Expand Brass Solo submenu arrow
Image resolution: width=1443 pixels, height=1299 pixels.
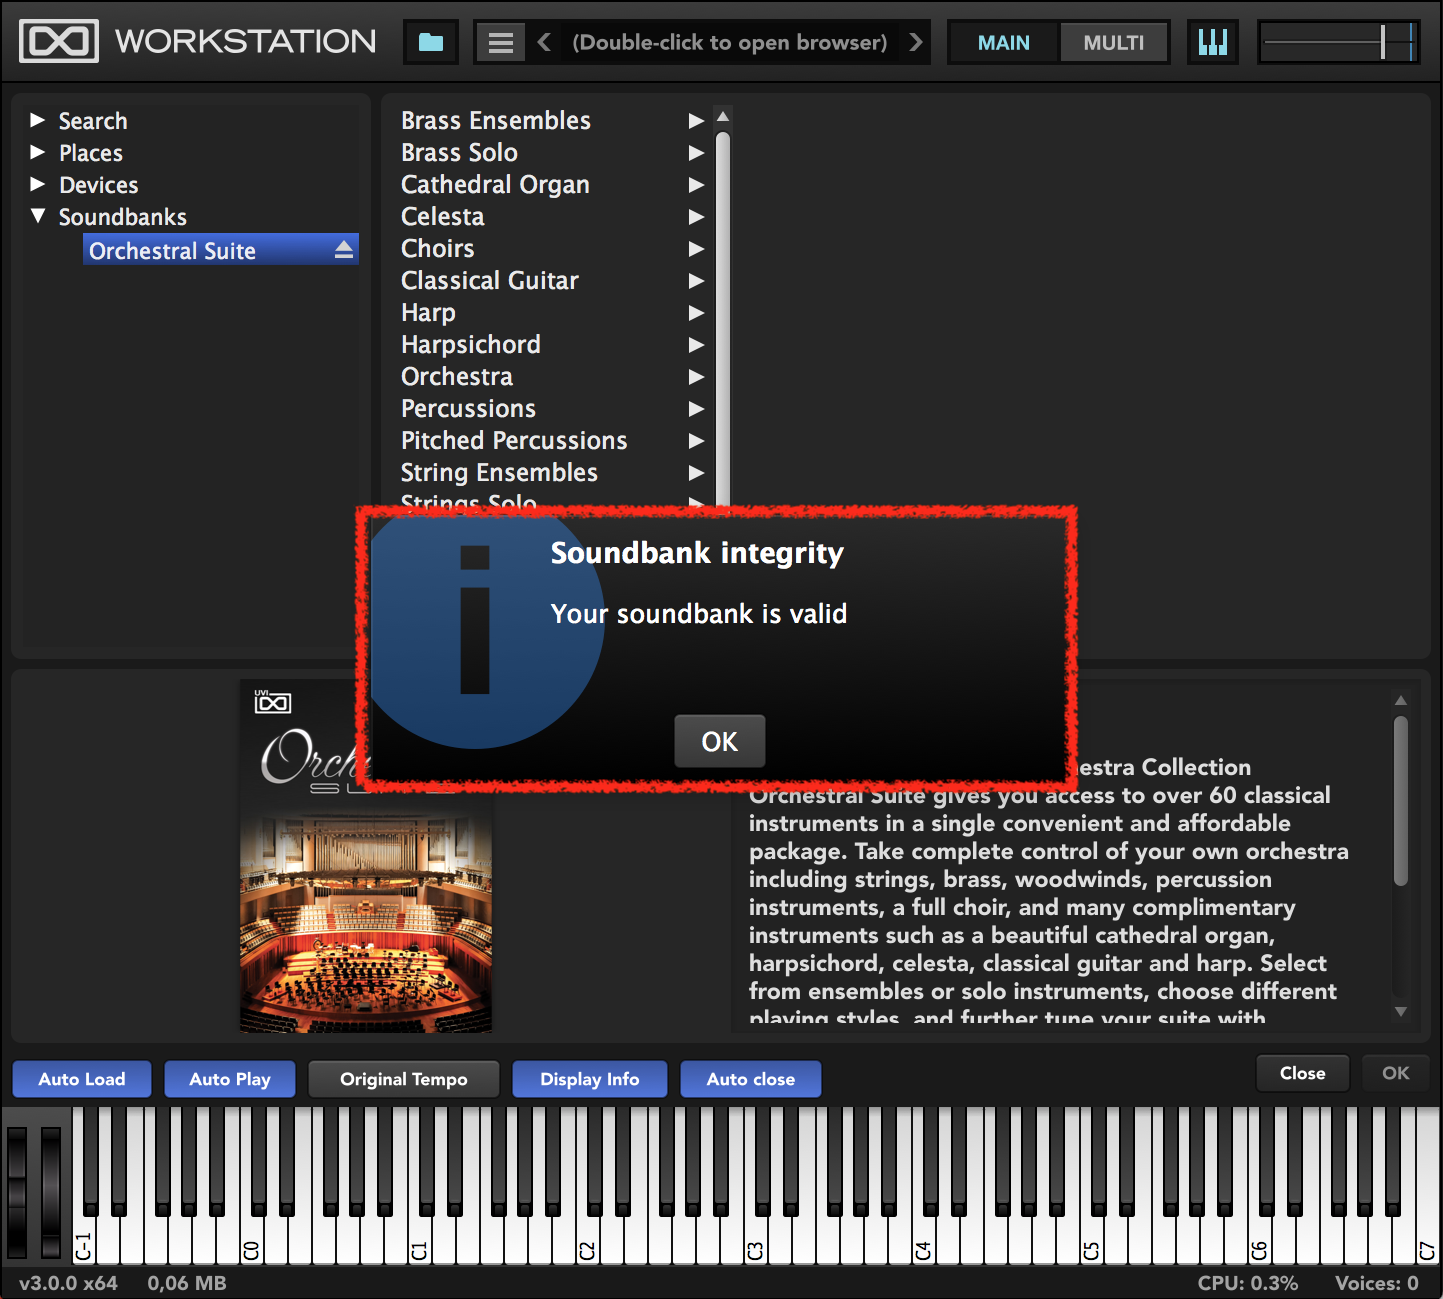(696, 153)
